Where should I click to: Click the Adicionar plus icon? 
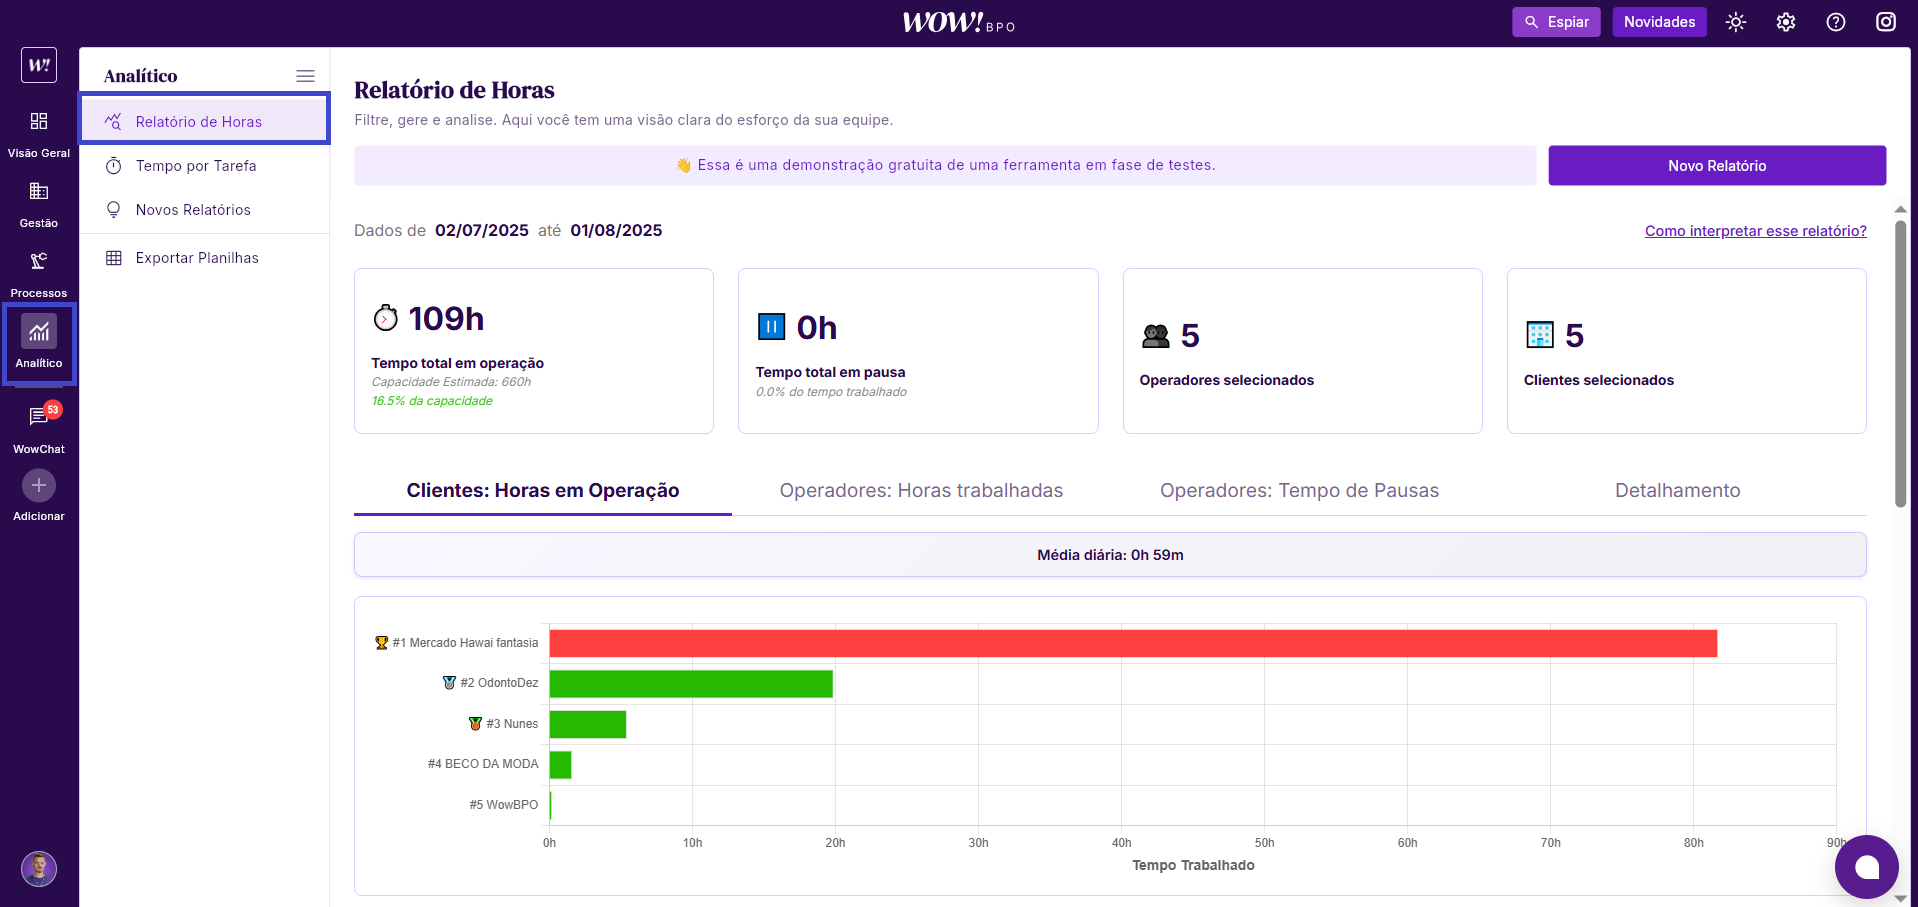[39, 486]
